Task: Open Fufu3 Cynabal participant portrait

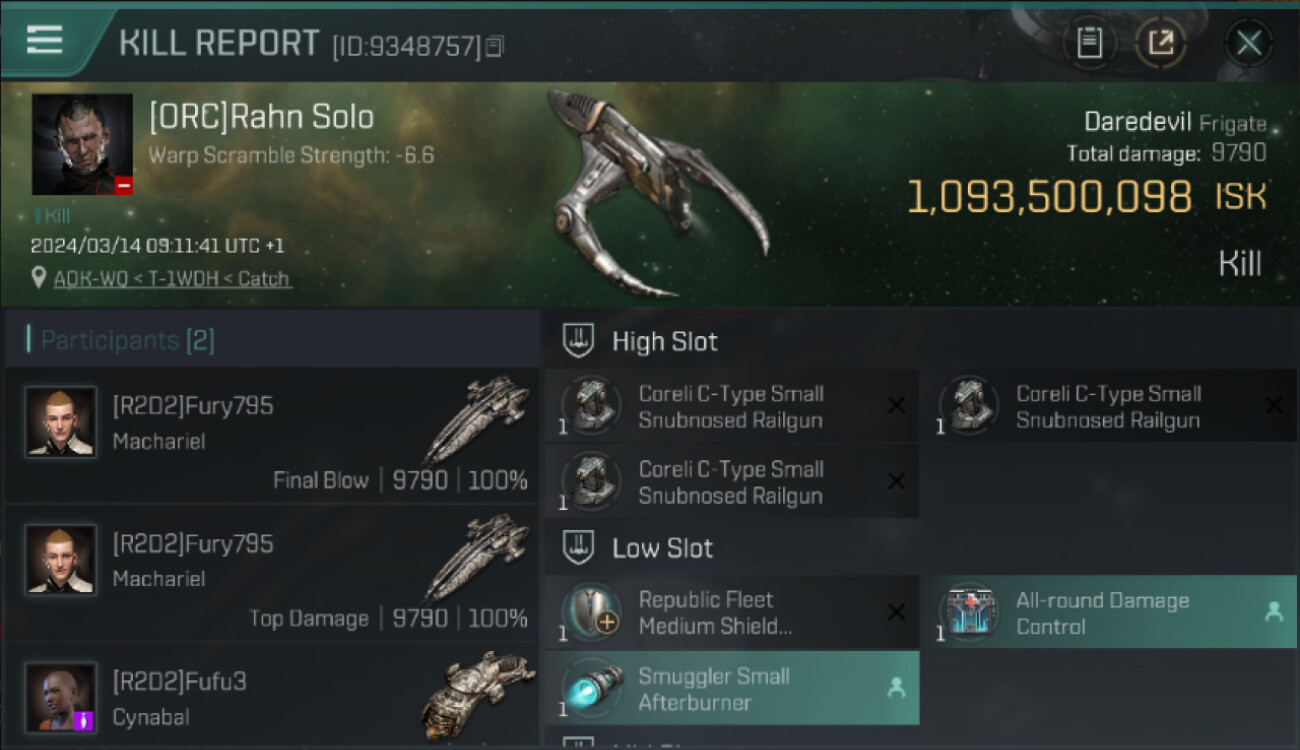Action: coord(61,697)
